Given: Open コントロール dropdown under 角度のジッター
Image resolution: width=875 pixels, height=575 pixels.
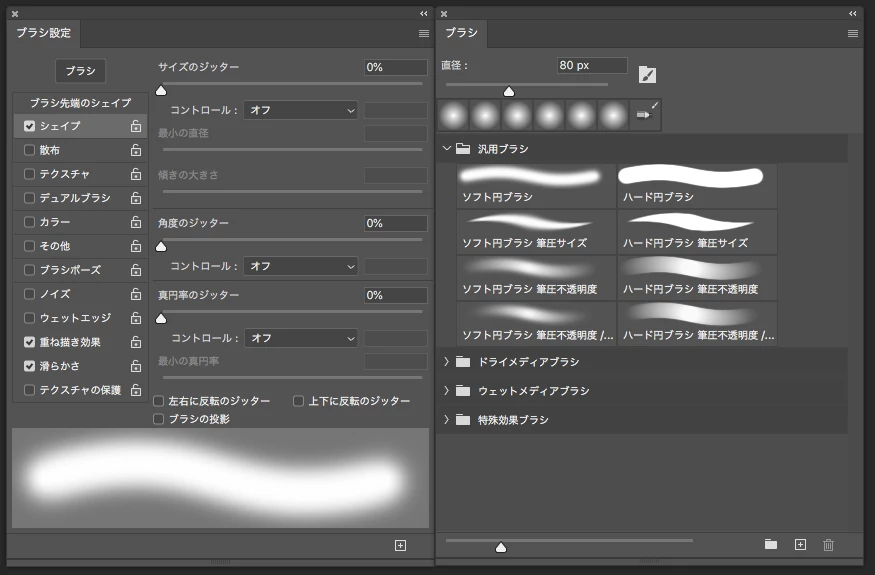Looking at the screenshot, I should tap(301, 266).
